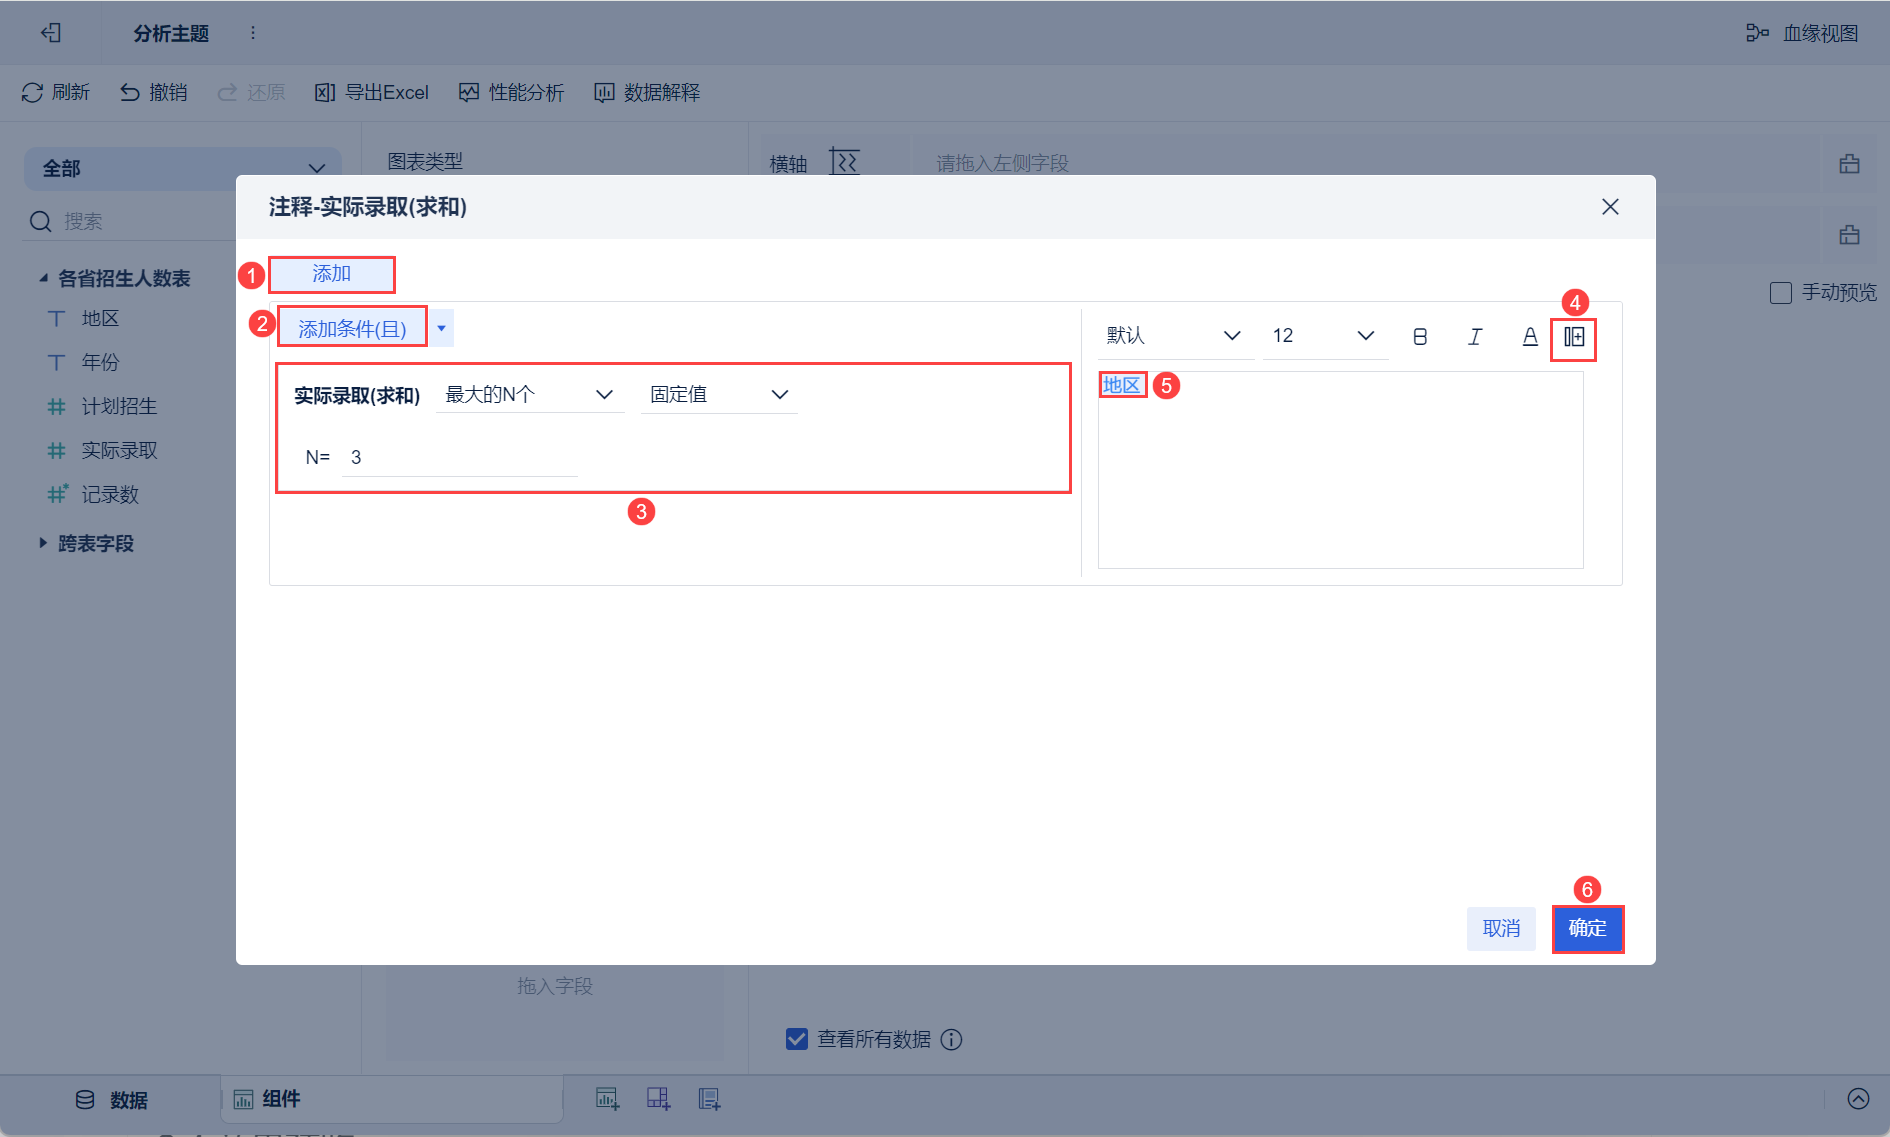Click the 撤销 undo button

tap(154, 92)
